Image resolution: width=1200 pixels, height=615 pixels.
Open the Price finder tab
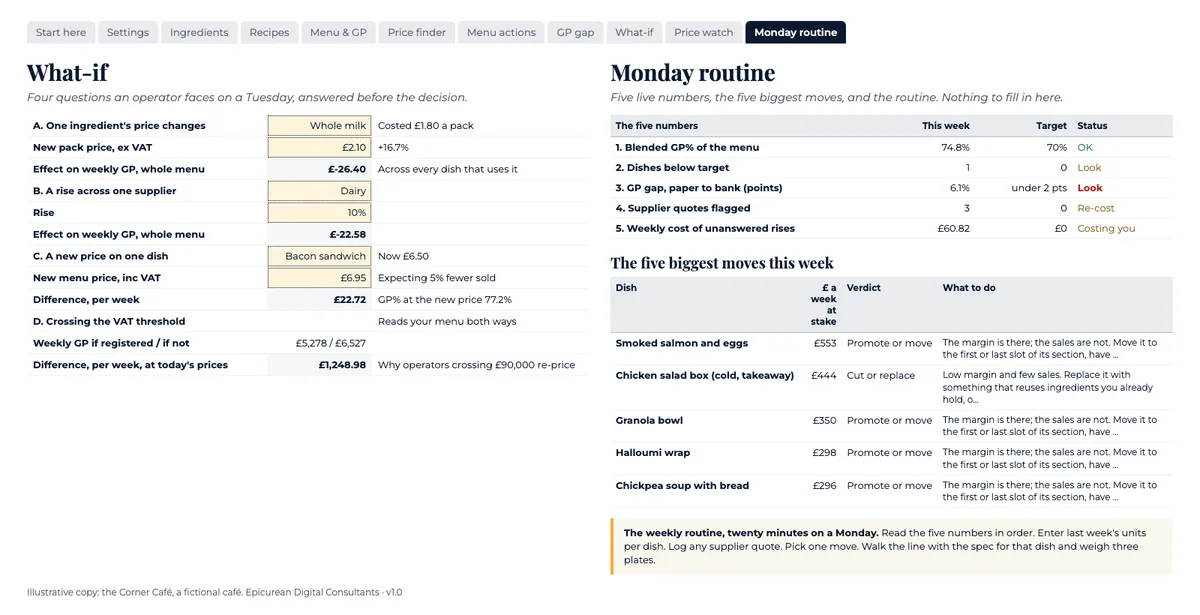coord(417,32)
